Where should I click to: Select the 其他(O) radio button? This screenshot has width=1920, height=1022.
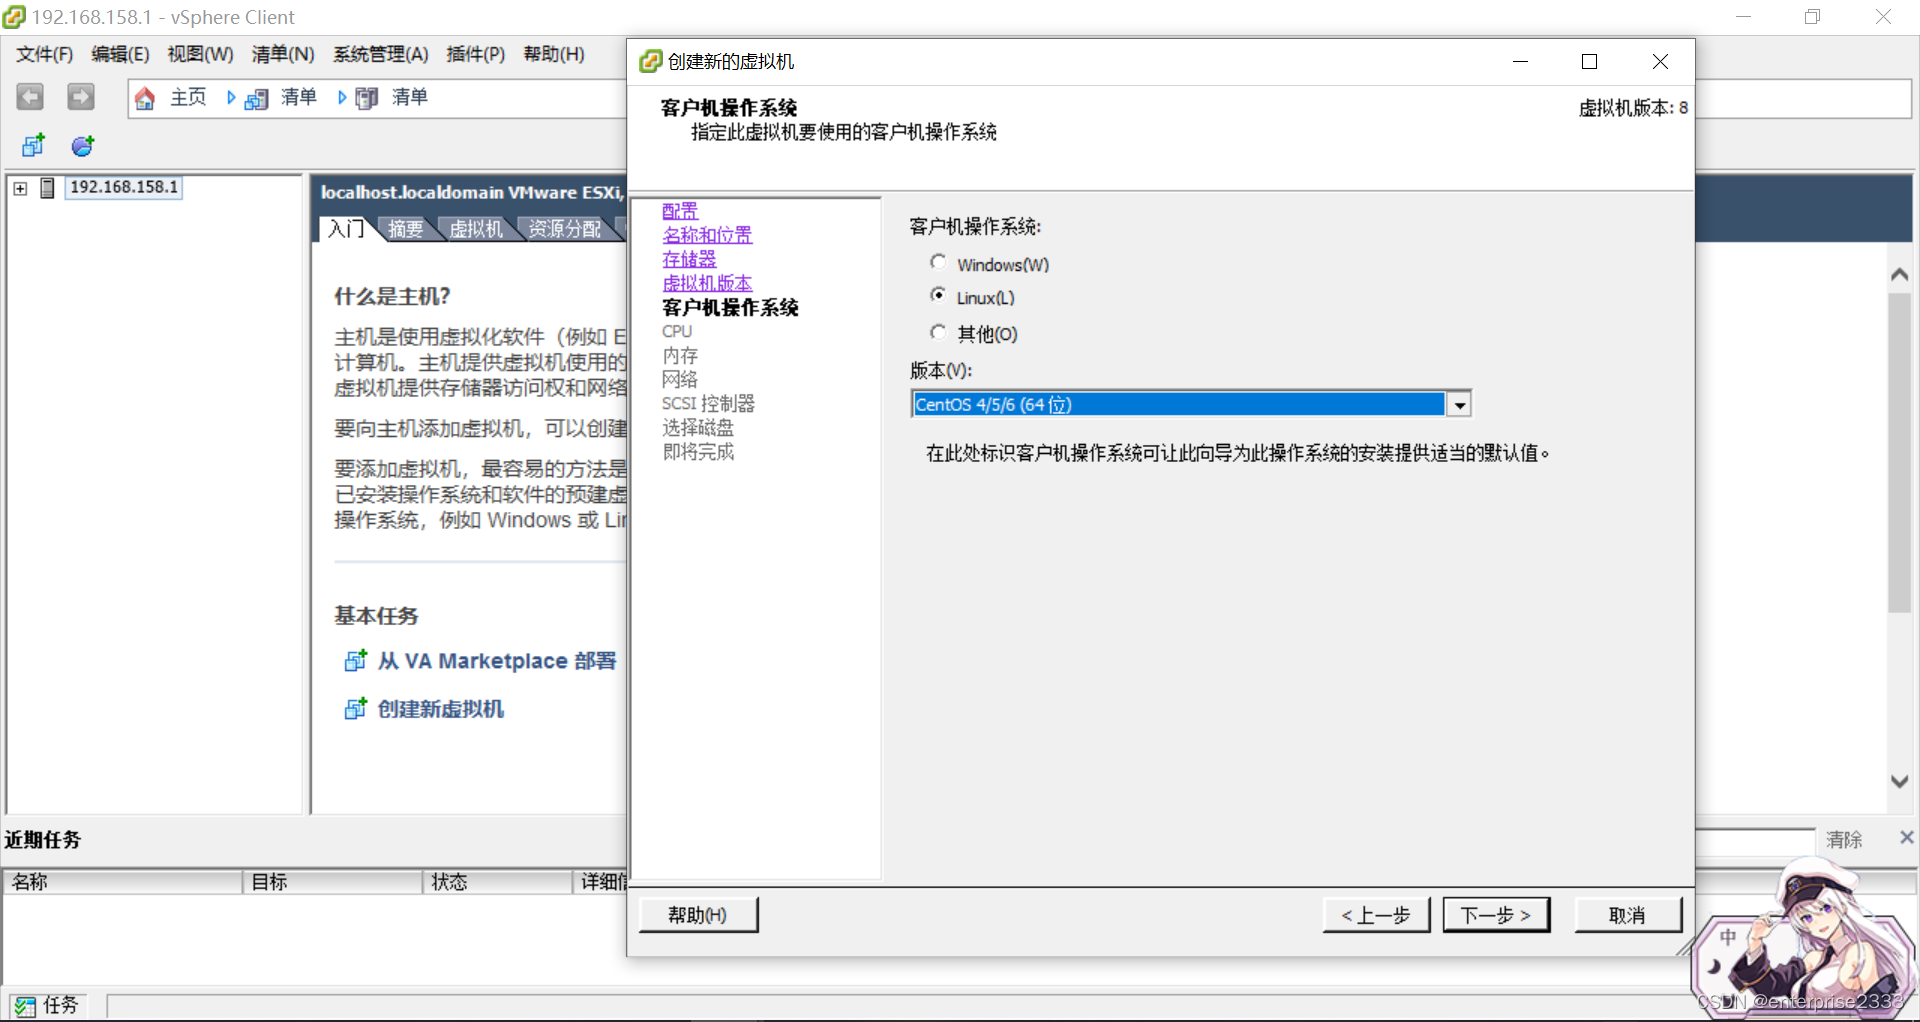click(938, 331)
